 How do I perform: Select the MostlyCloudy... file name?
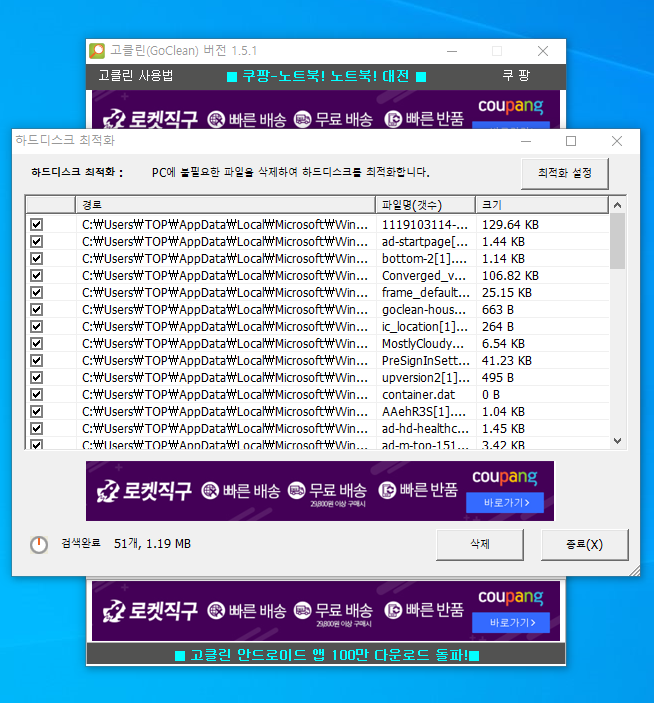click(x=423, y=343)
